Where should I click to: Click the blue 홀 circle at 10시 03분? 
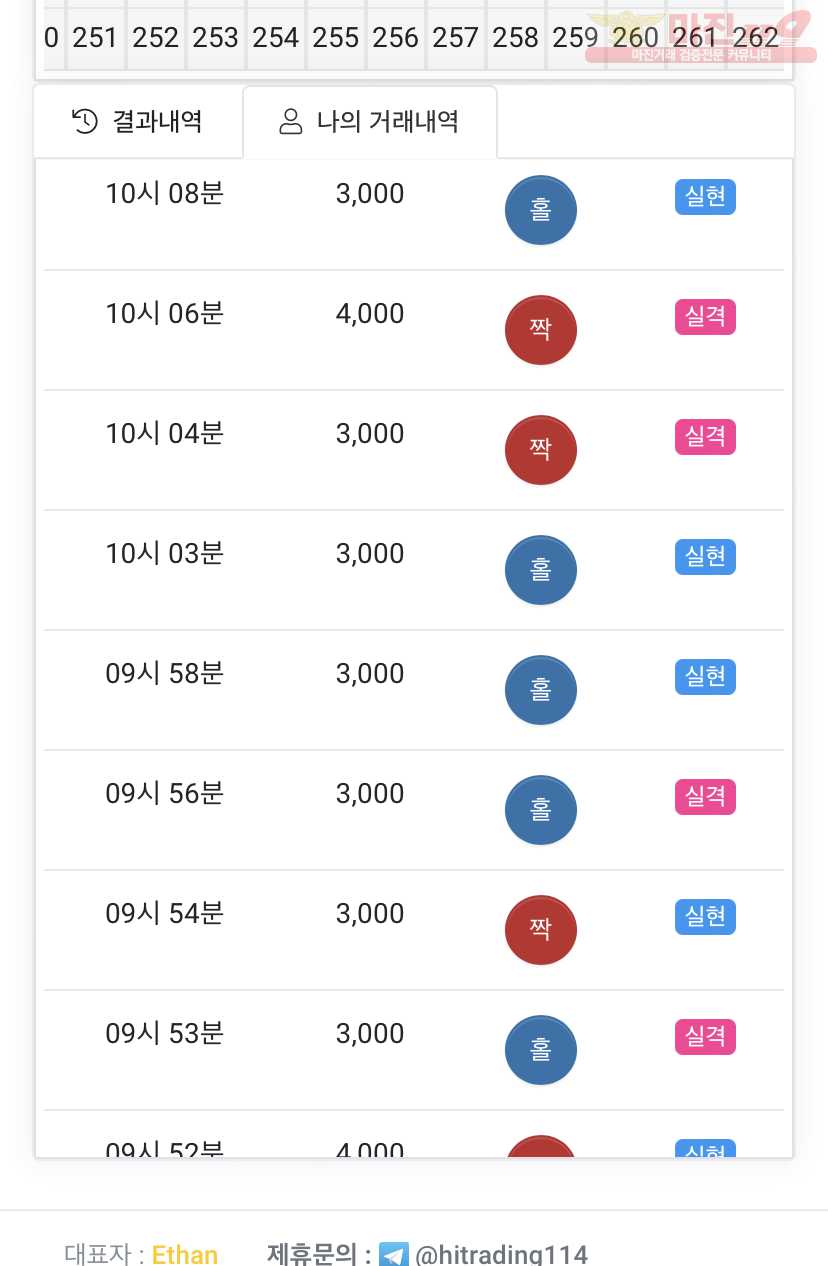(541, 570)
